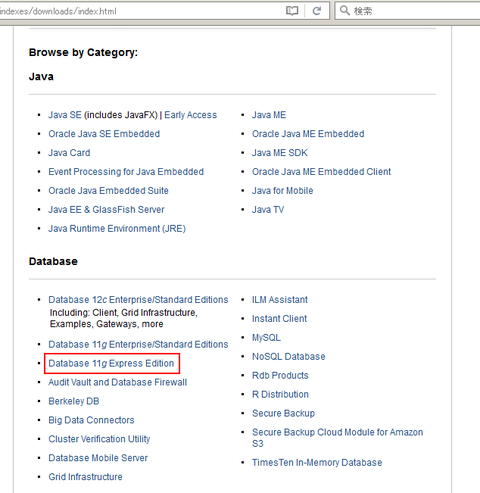Open Cluster Verification Utility link

click(99, 439)
